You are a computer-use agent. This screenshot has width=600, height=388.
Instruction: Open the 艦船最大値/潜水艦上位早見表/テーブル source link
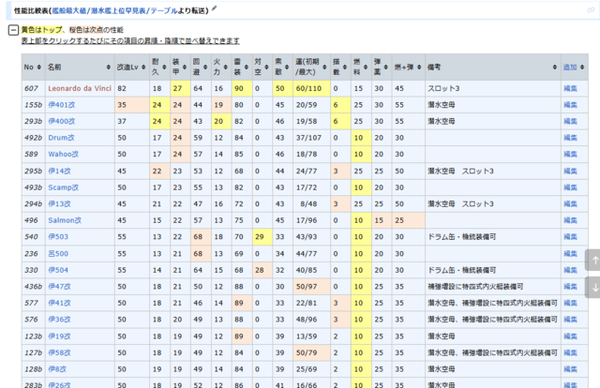[x=114, y=11]
